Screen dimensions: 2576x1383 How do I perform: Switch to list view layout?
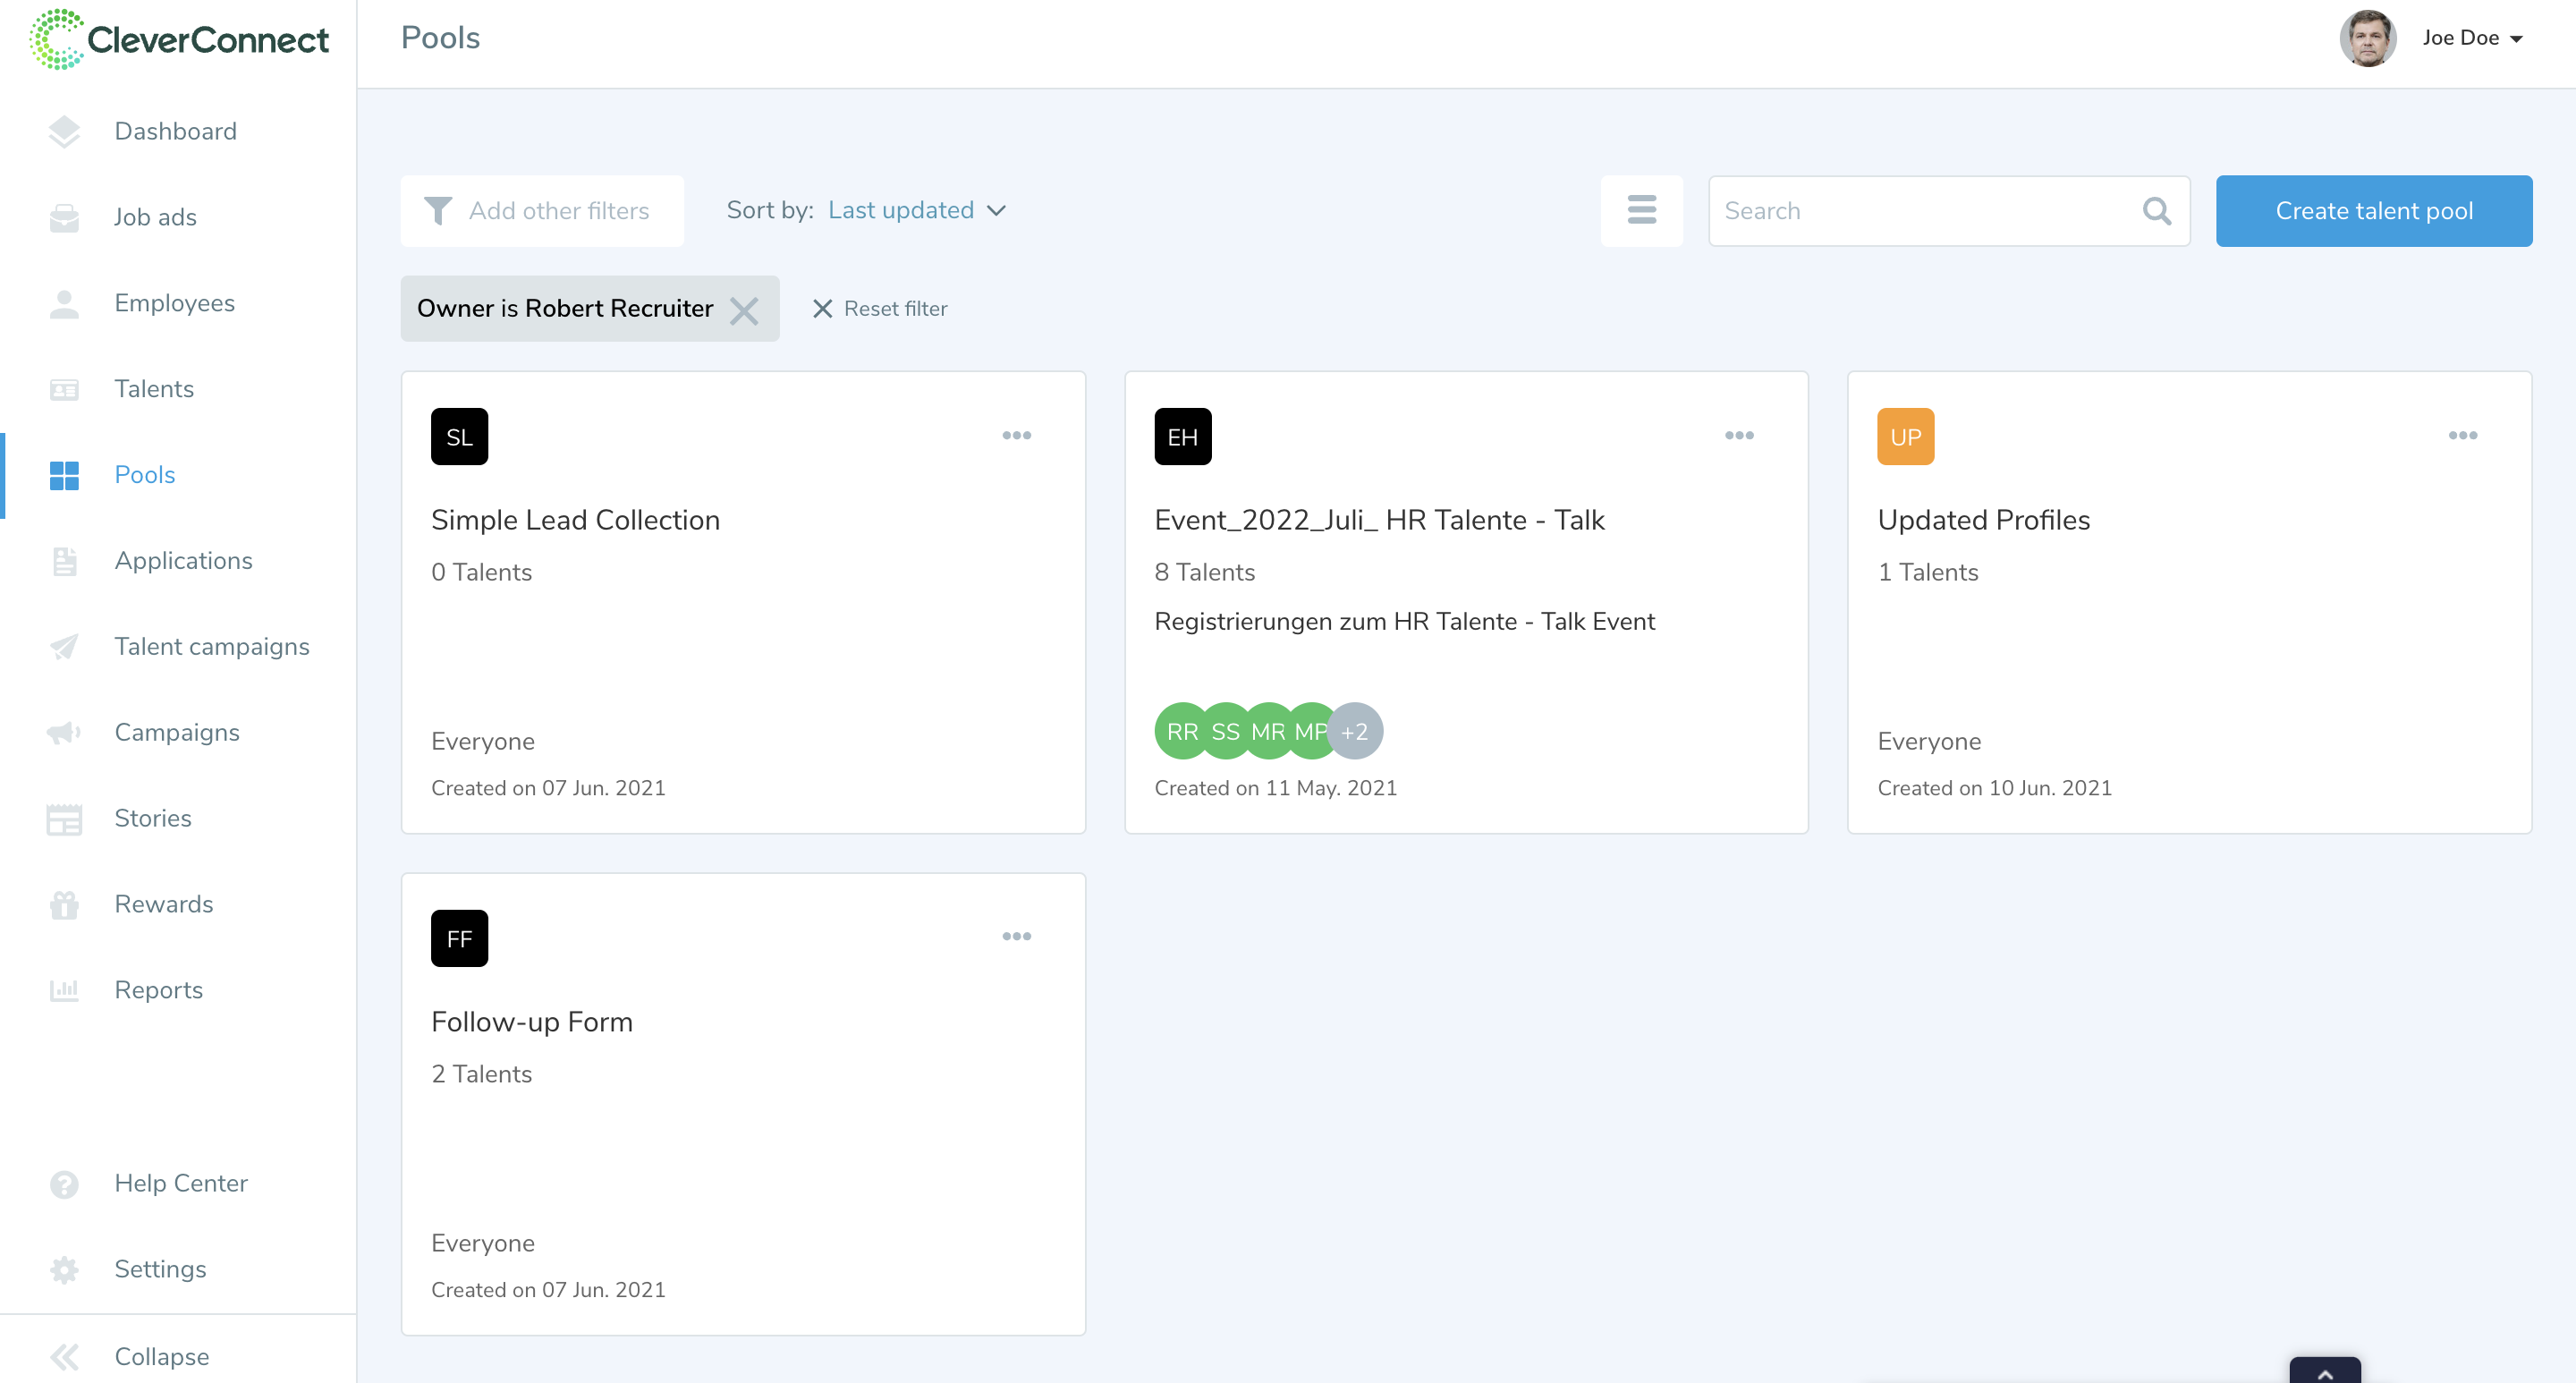1641,210
